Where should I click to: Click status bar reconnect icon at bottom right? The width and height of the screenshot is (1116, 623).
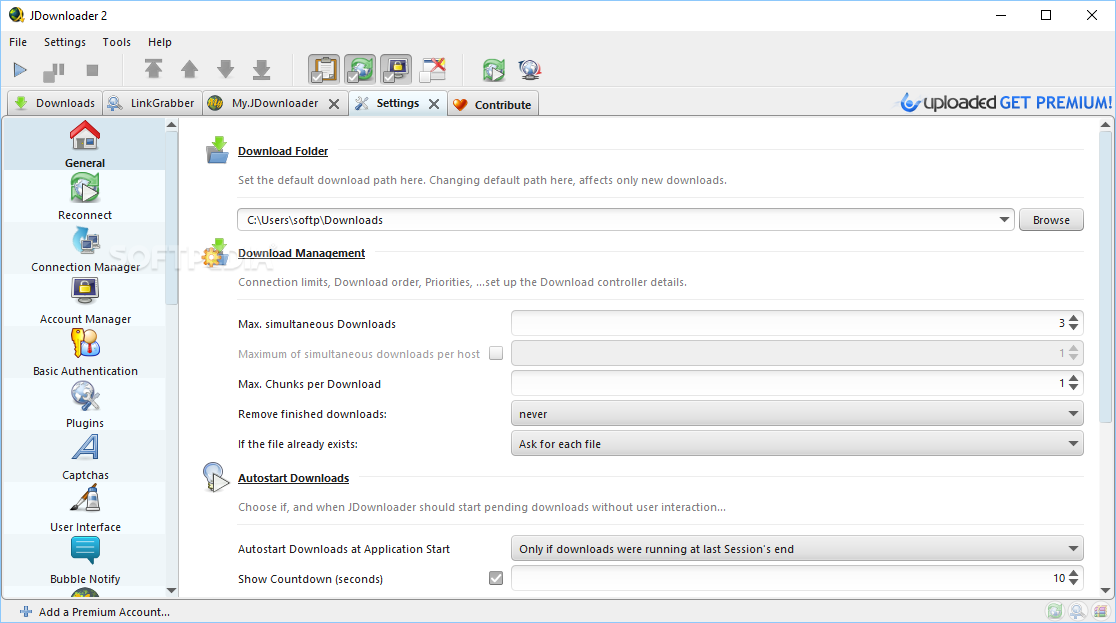1055,611
